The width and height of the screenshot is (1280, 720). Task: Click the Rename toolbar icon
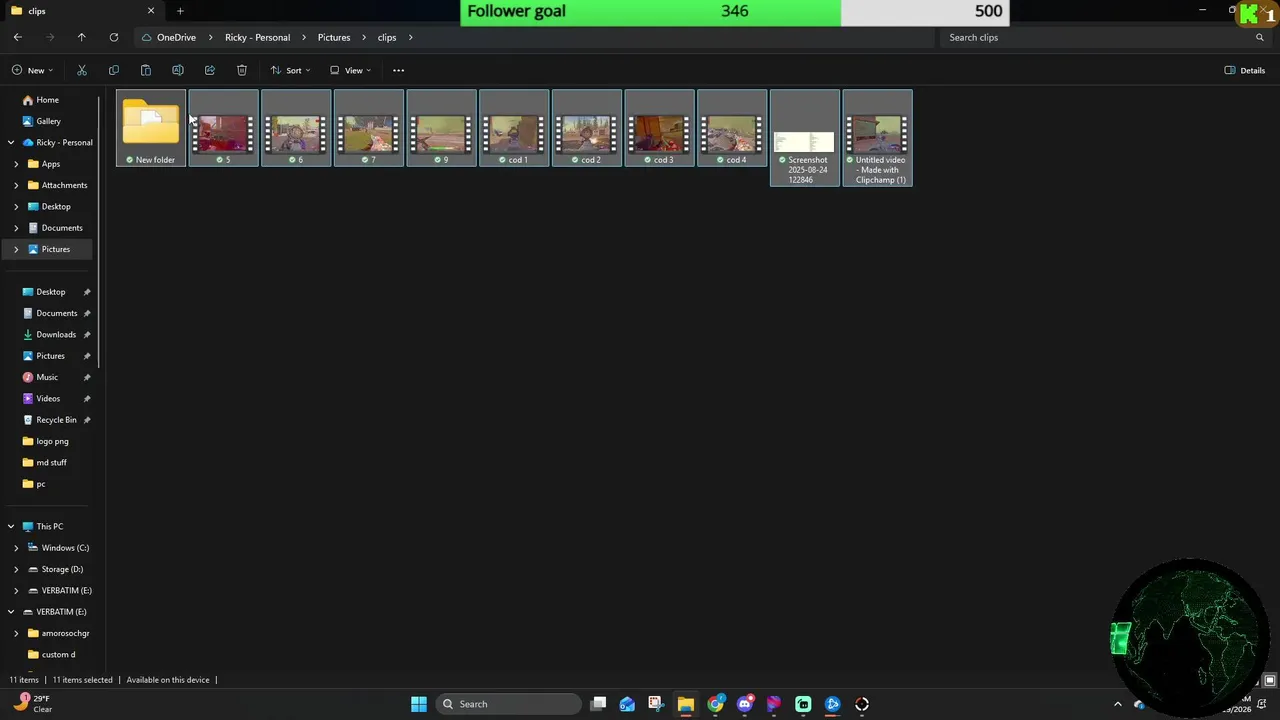(178, 70)
